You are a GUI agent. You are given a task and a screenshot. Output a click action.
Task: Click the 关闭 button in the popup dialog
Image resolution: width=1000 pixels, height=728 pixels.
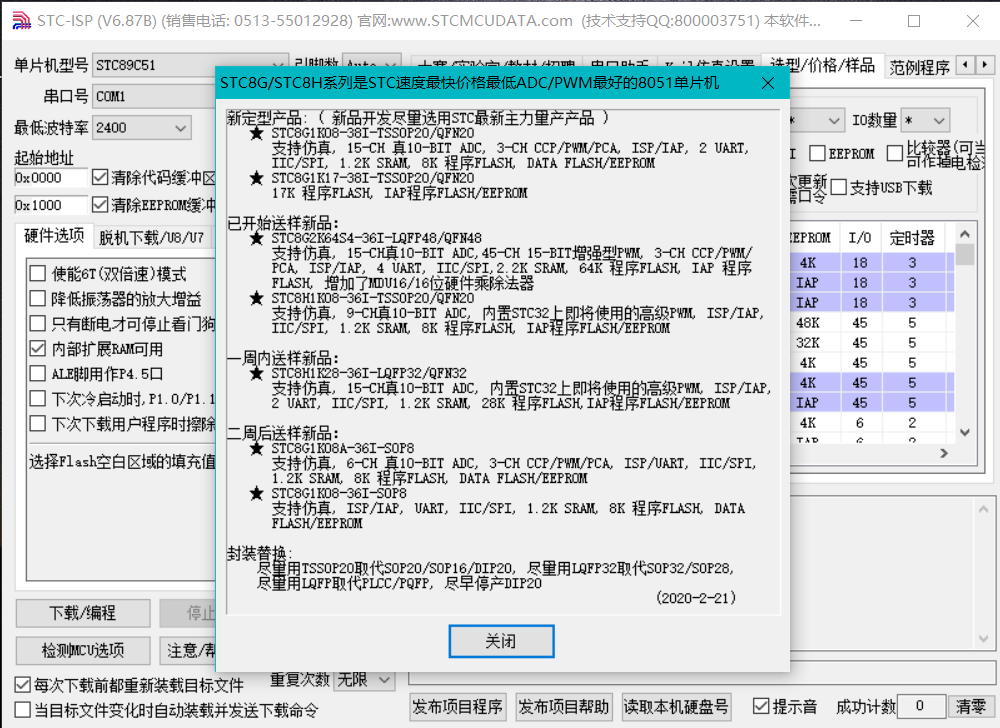pyautogui.click(x=501, y=641)
